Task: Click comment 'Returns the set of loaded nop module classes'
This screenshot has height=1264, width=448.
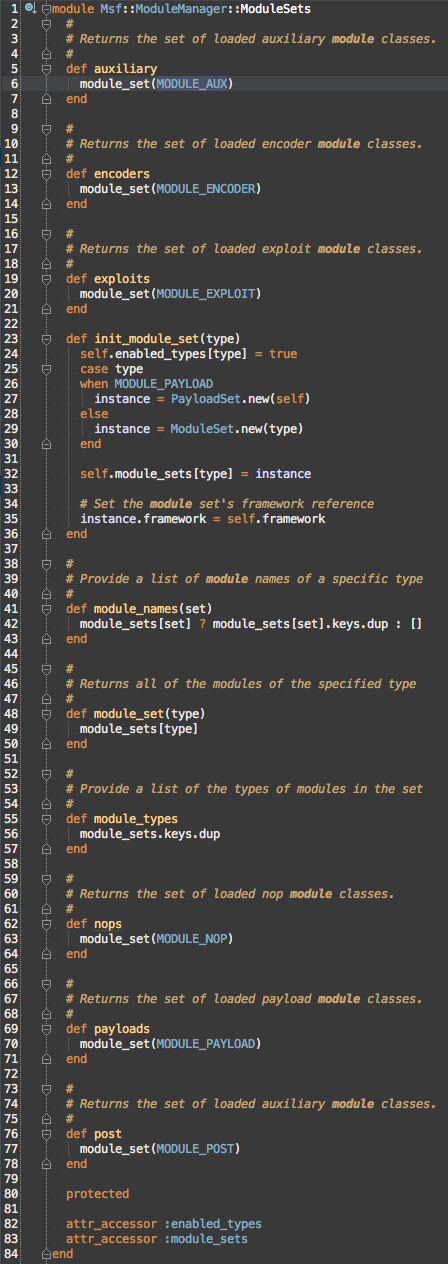Action: click(233, 894)
